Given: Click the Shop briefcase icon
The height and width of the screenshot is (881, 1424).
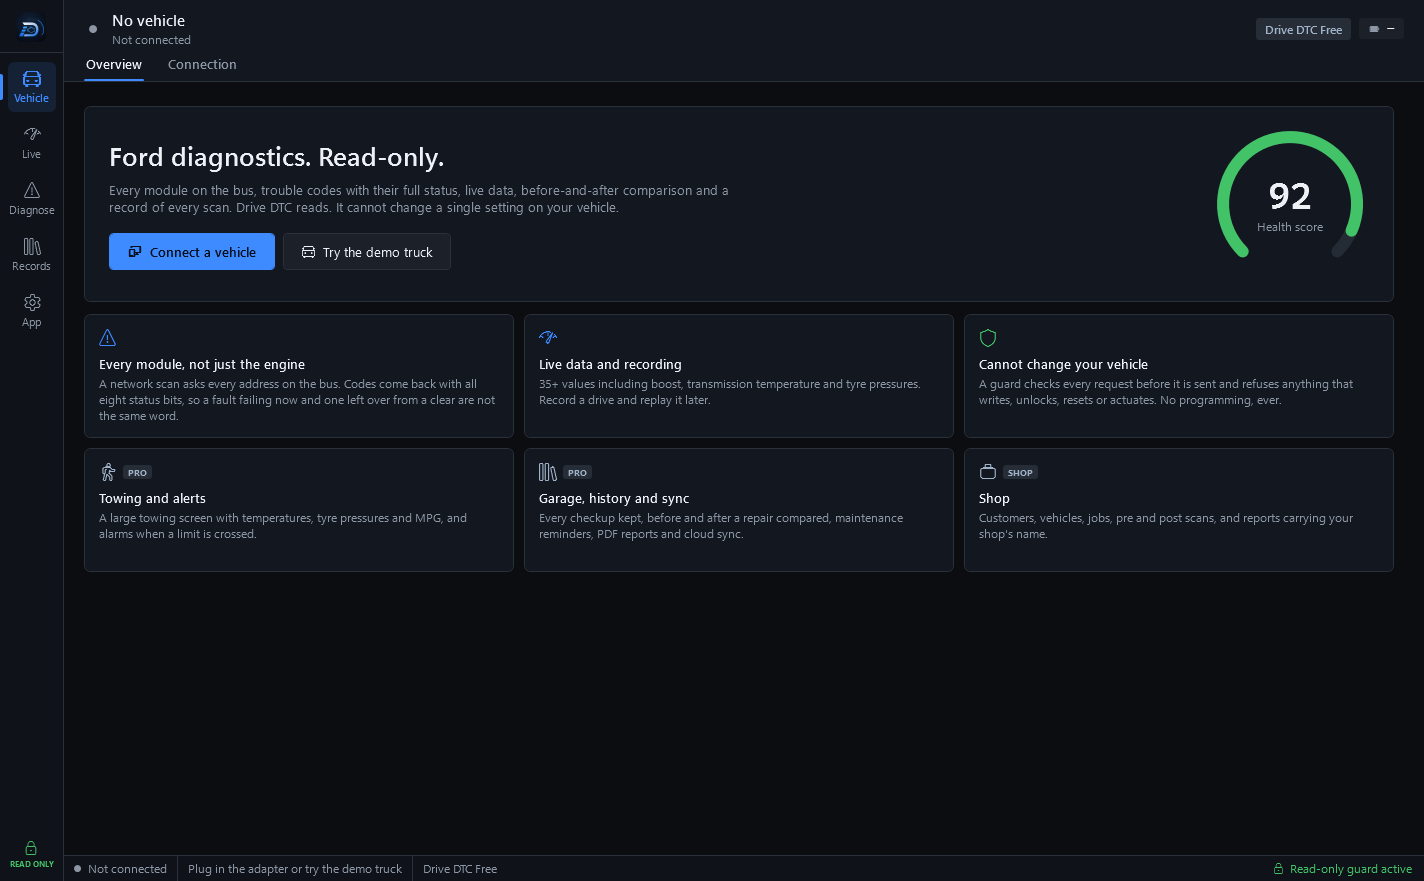Looking at the screenshot, I should (x=988, y=472).
